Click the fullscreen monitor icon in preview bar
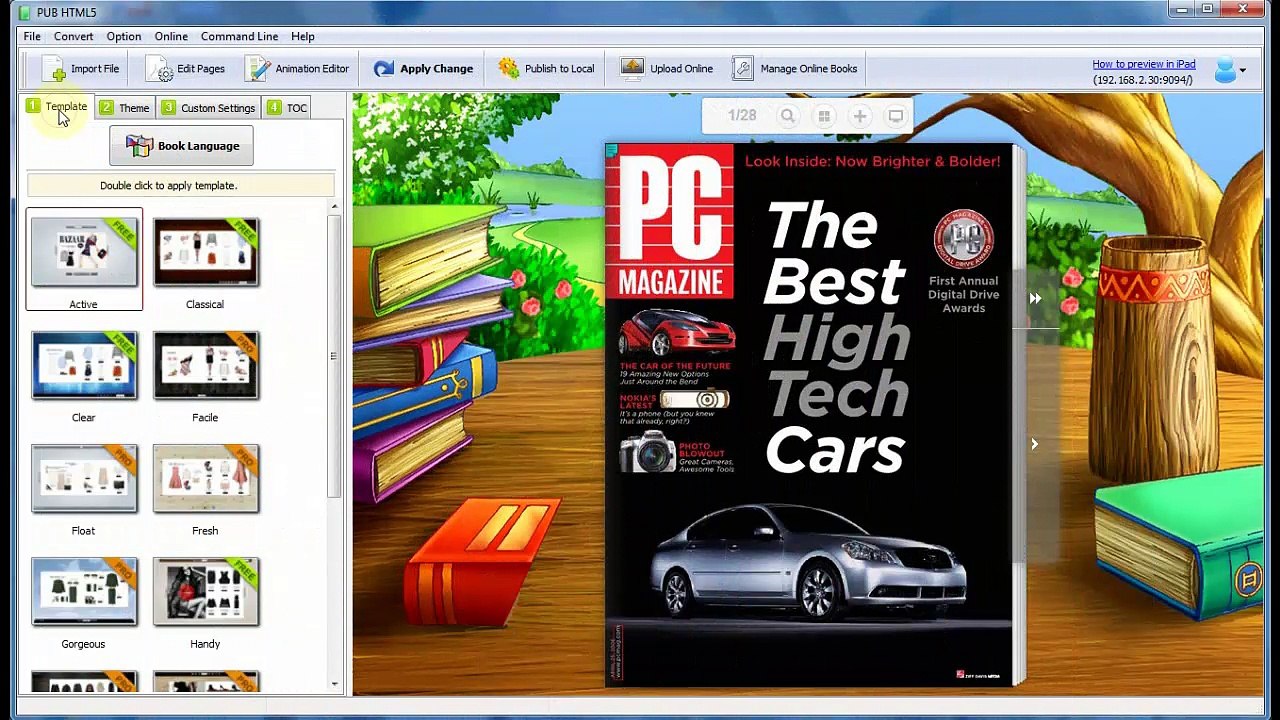1280x720 pixels. point(896,116)
